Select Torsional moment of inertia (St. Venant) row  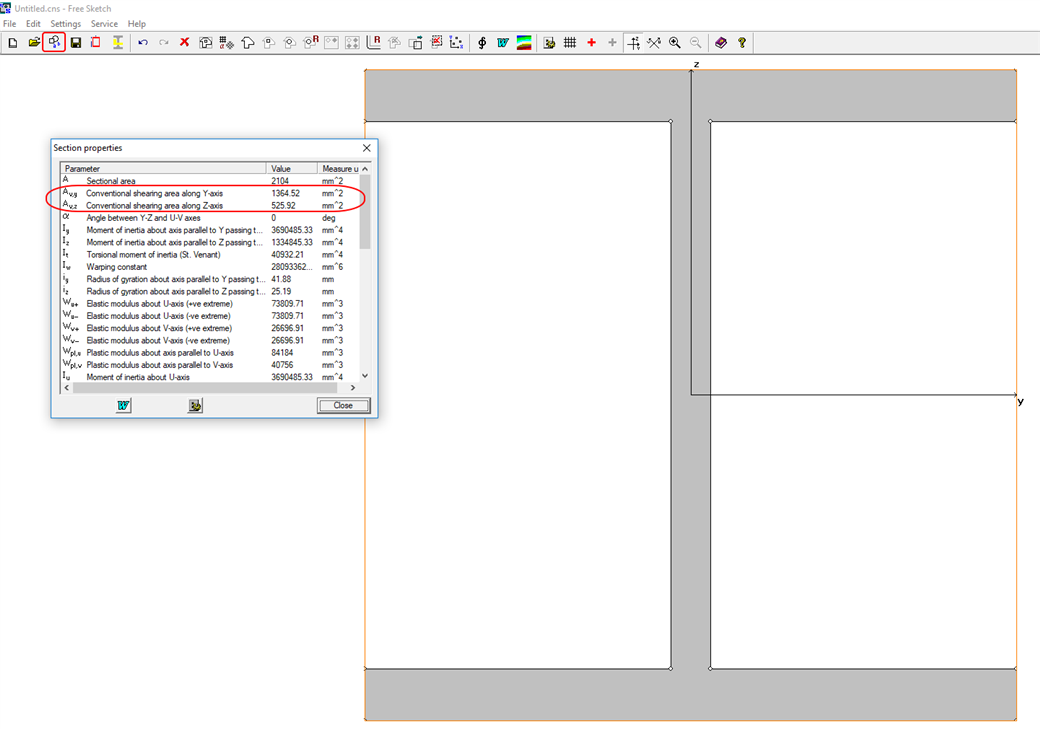[x=210, y=255]
